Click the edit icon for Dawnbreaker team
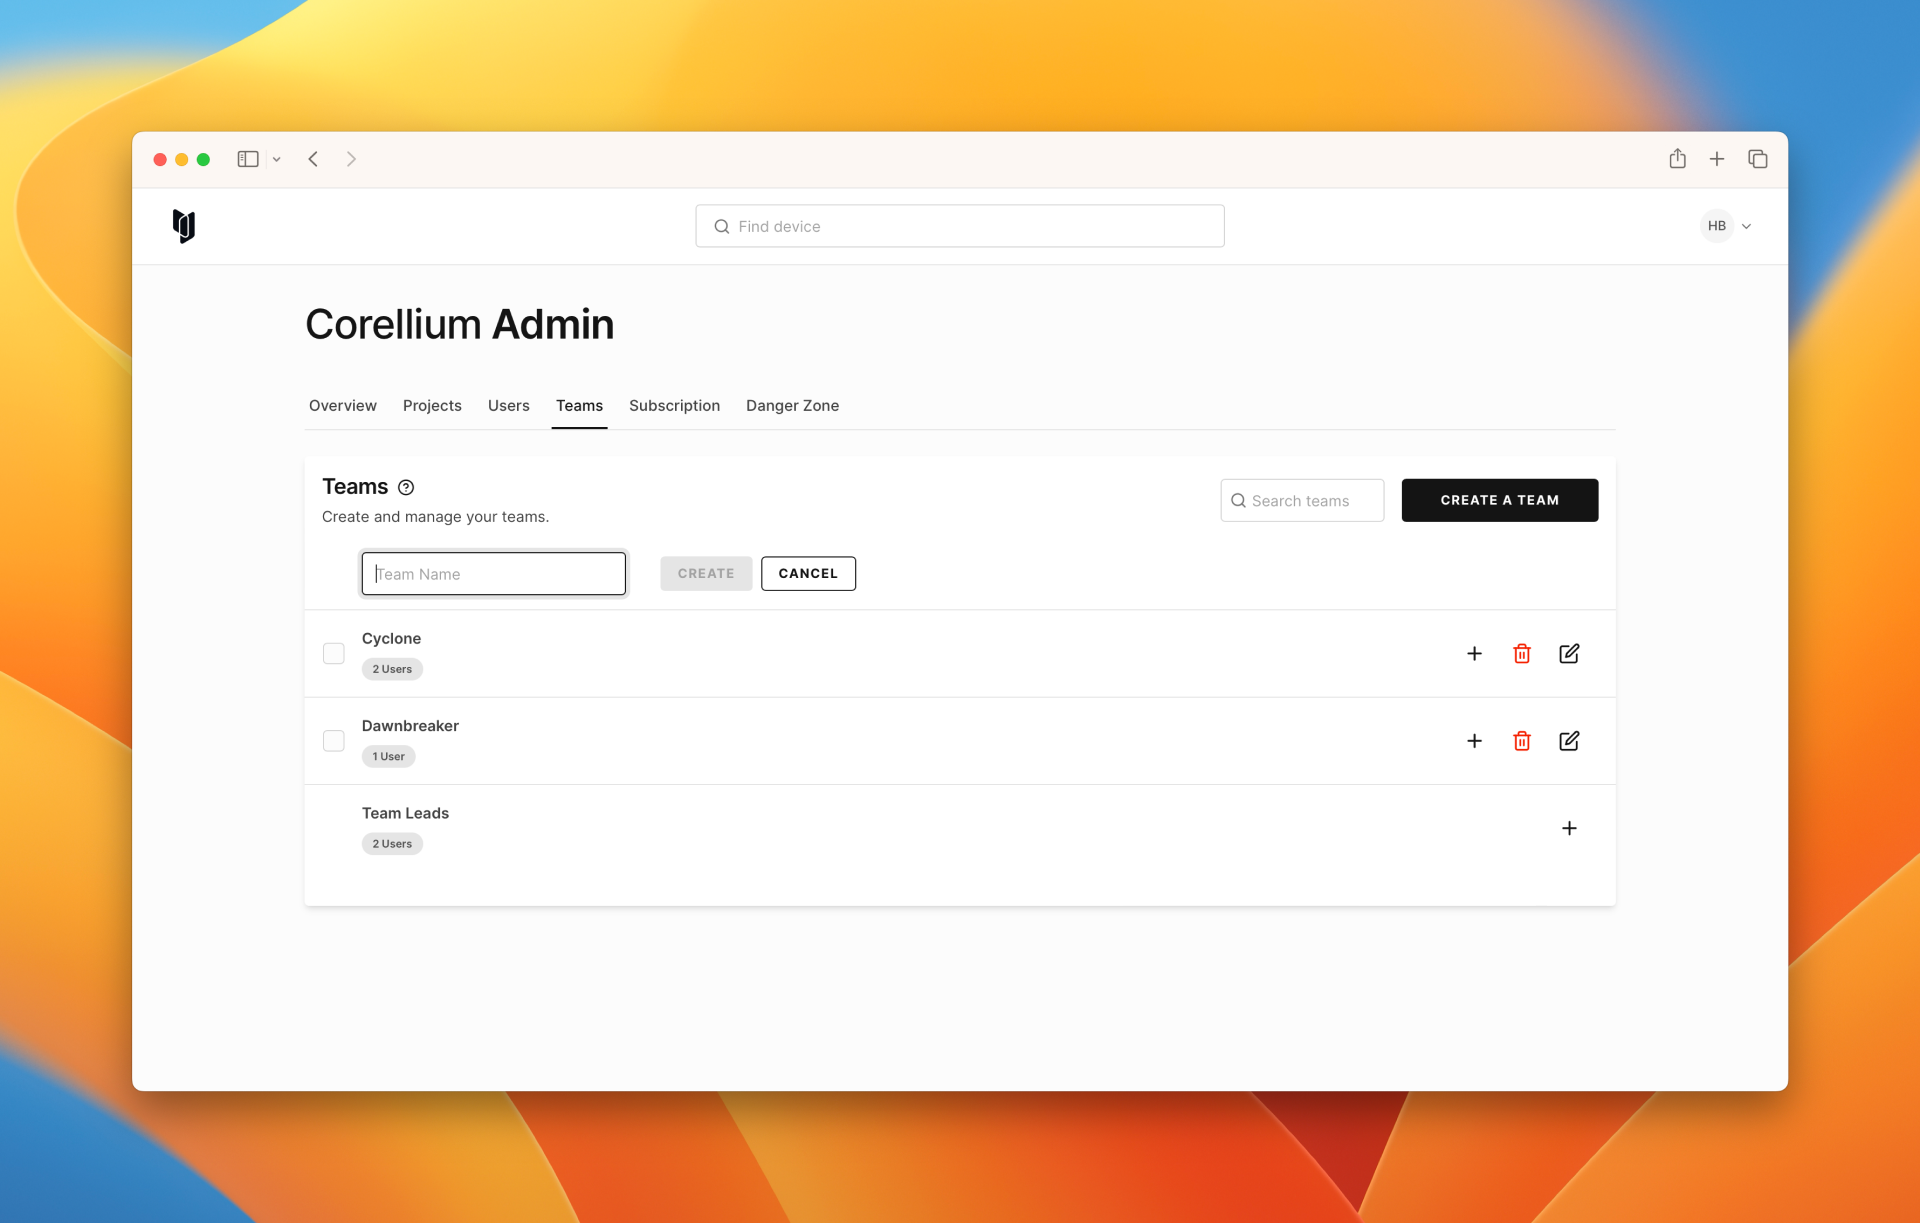1920x1223 pixels. pos(1567,740)
